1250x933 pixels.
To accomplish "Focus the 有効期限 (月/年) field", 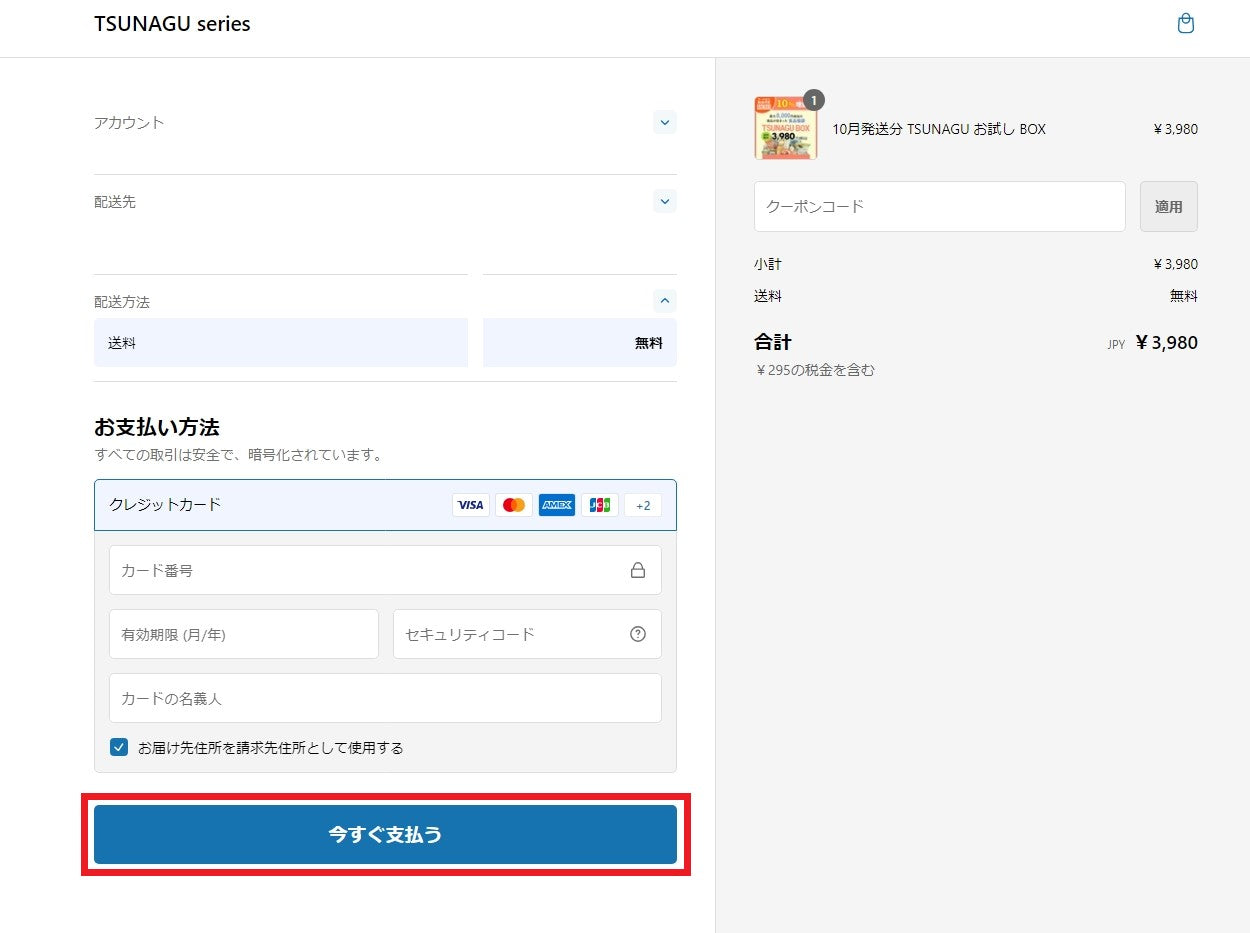I will 244,634.
